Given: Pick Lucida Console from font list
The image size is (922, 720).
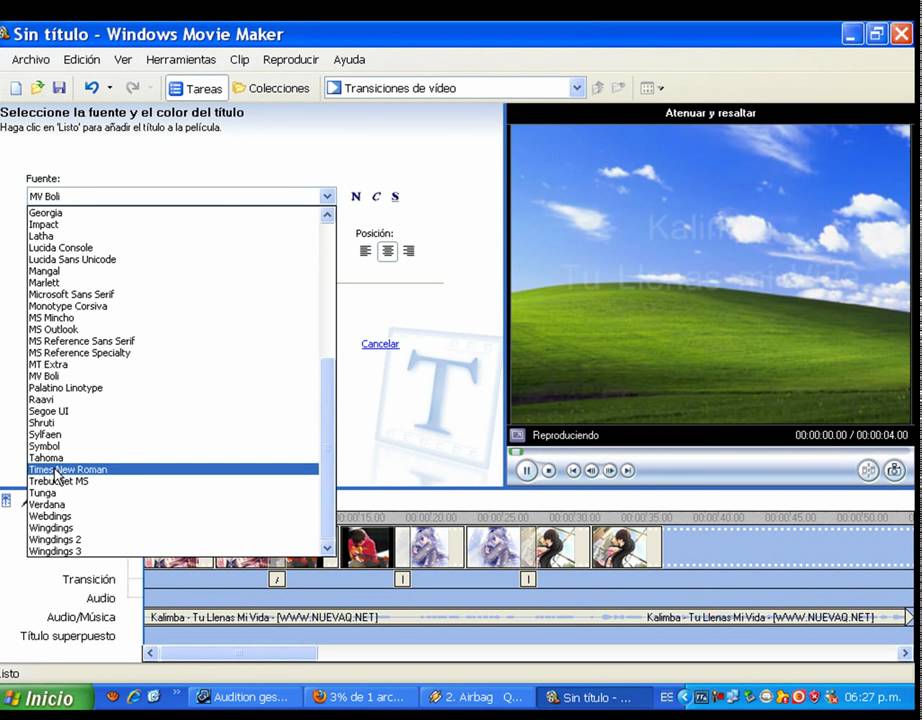Looking at the screenshot, I should 173,248.
